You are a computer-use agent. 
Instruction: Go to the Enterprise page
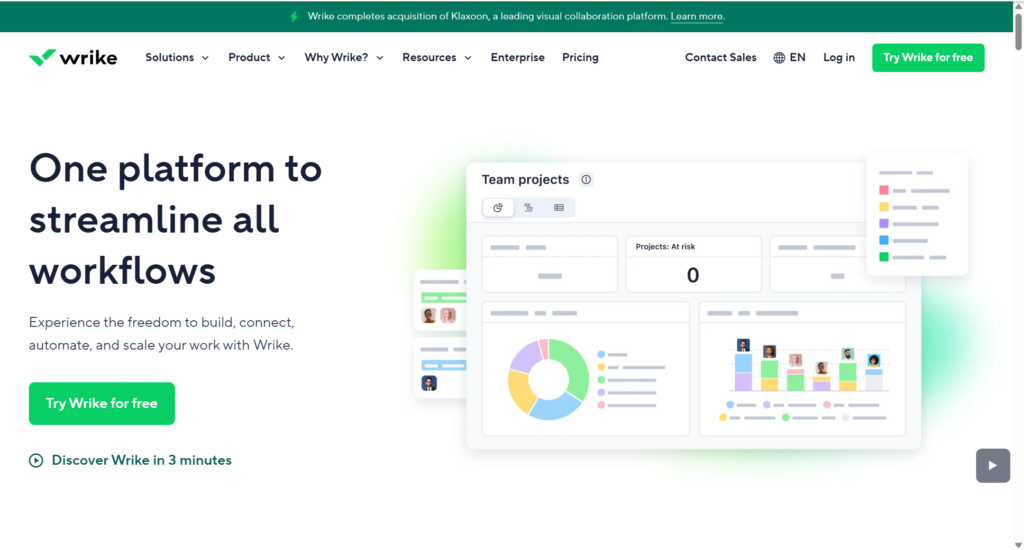pos(517,58)
